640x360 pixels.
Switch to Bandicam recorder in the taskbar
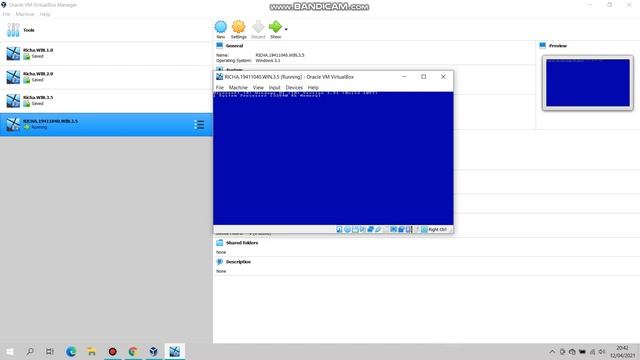point(112,351)
